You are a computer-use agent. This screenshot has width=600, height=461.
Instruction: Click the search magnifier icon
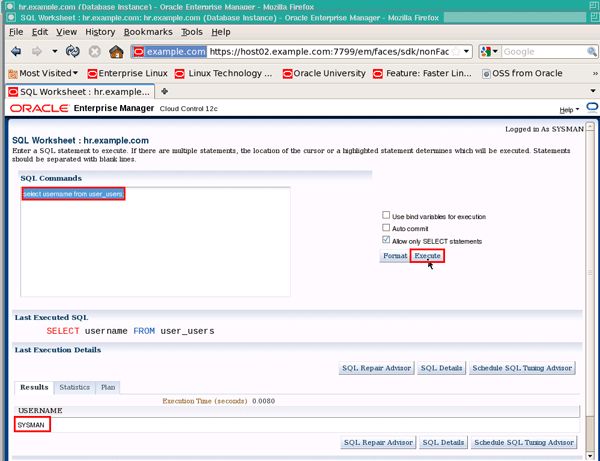592,51
